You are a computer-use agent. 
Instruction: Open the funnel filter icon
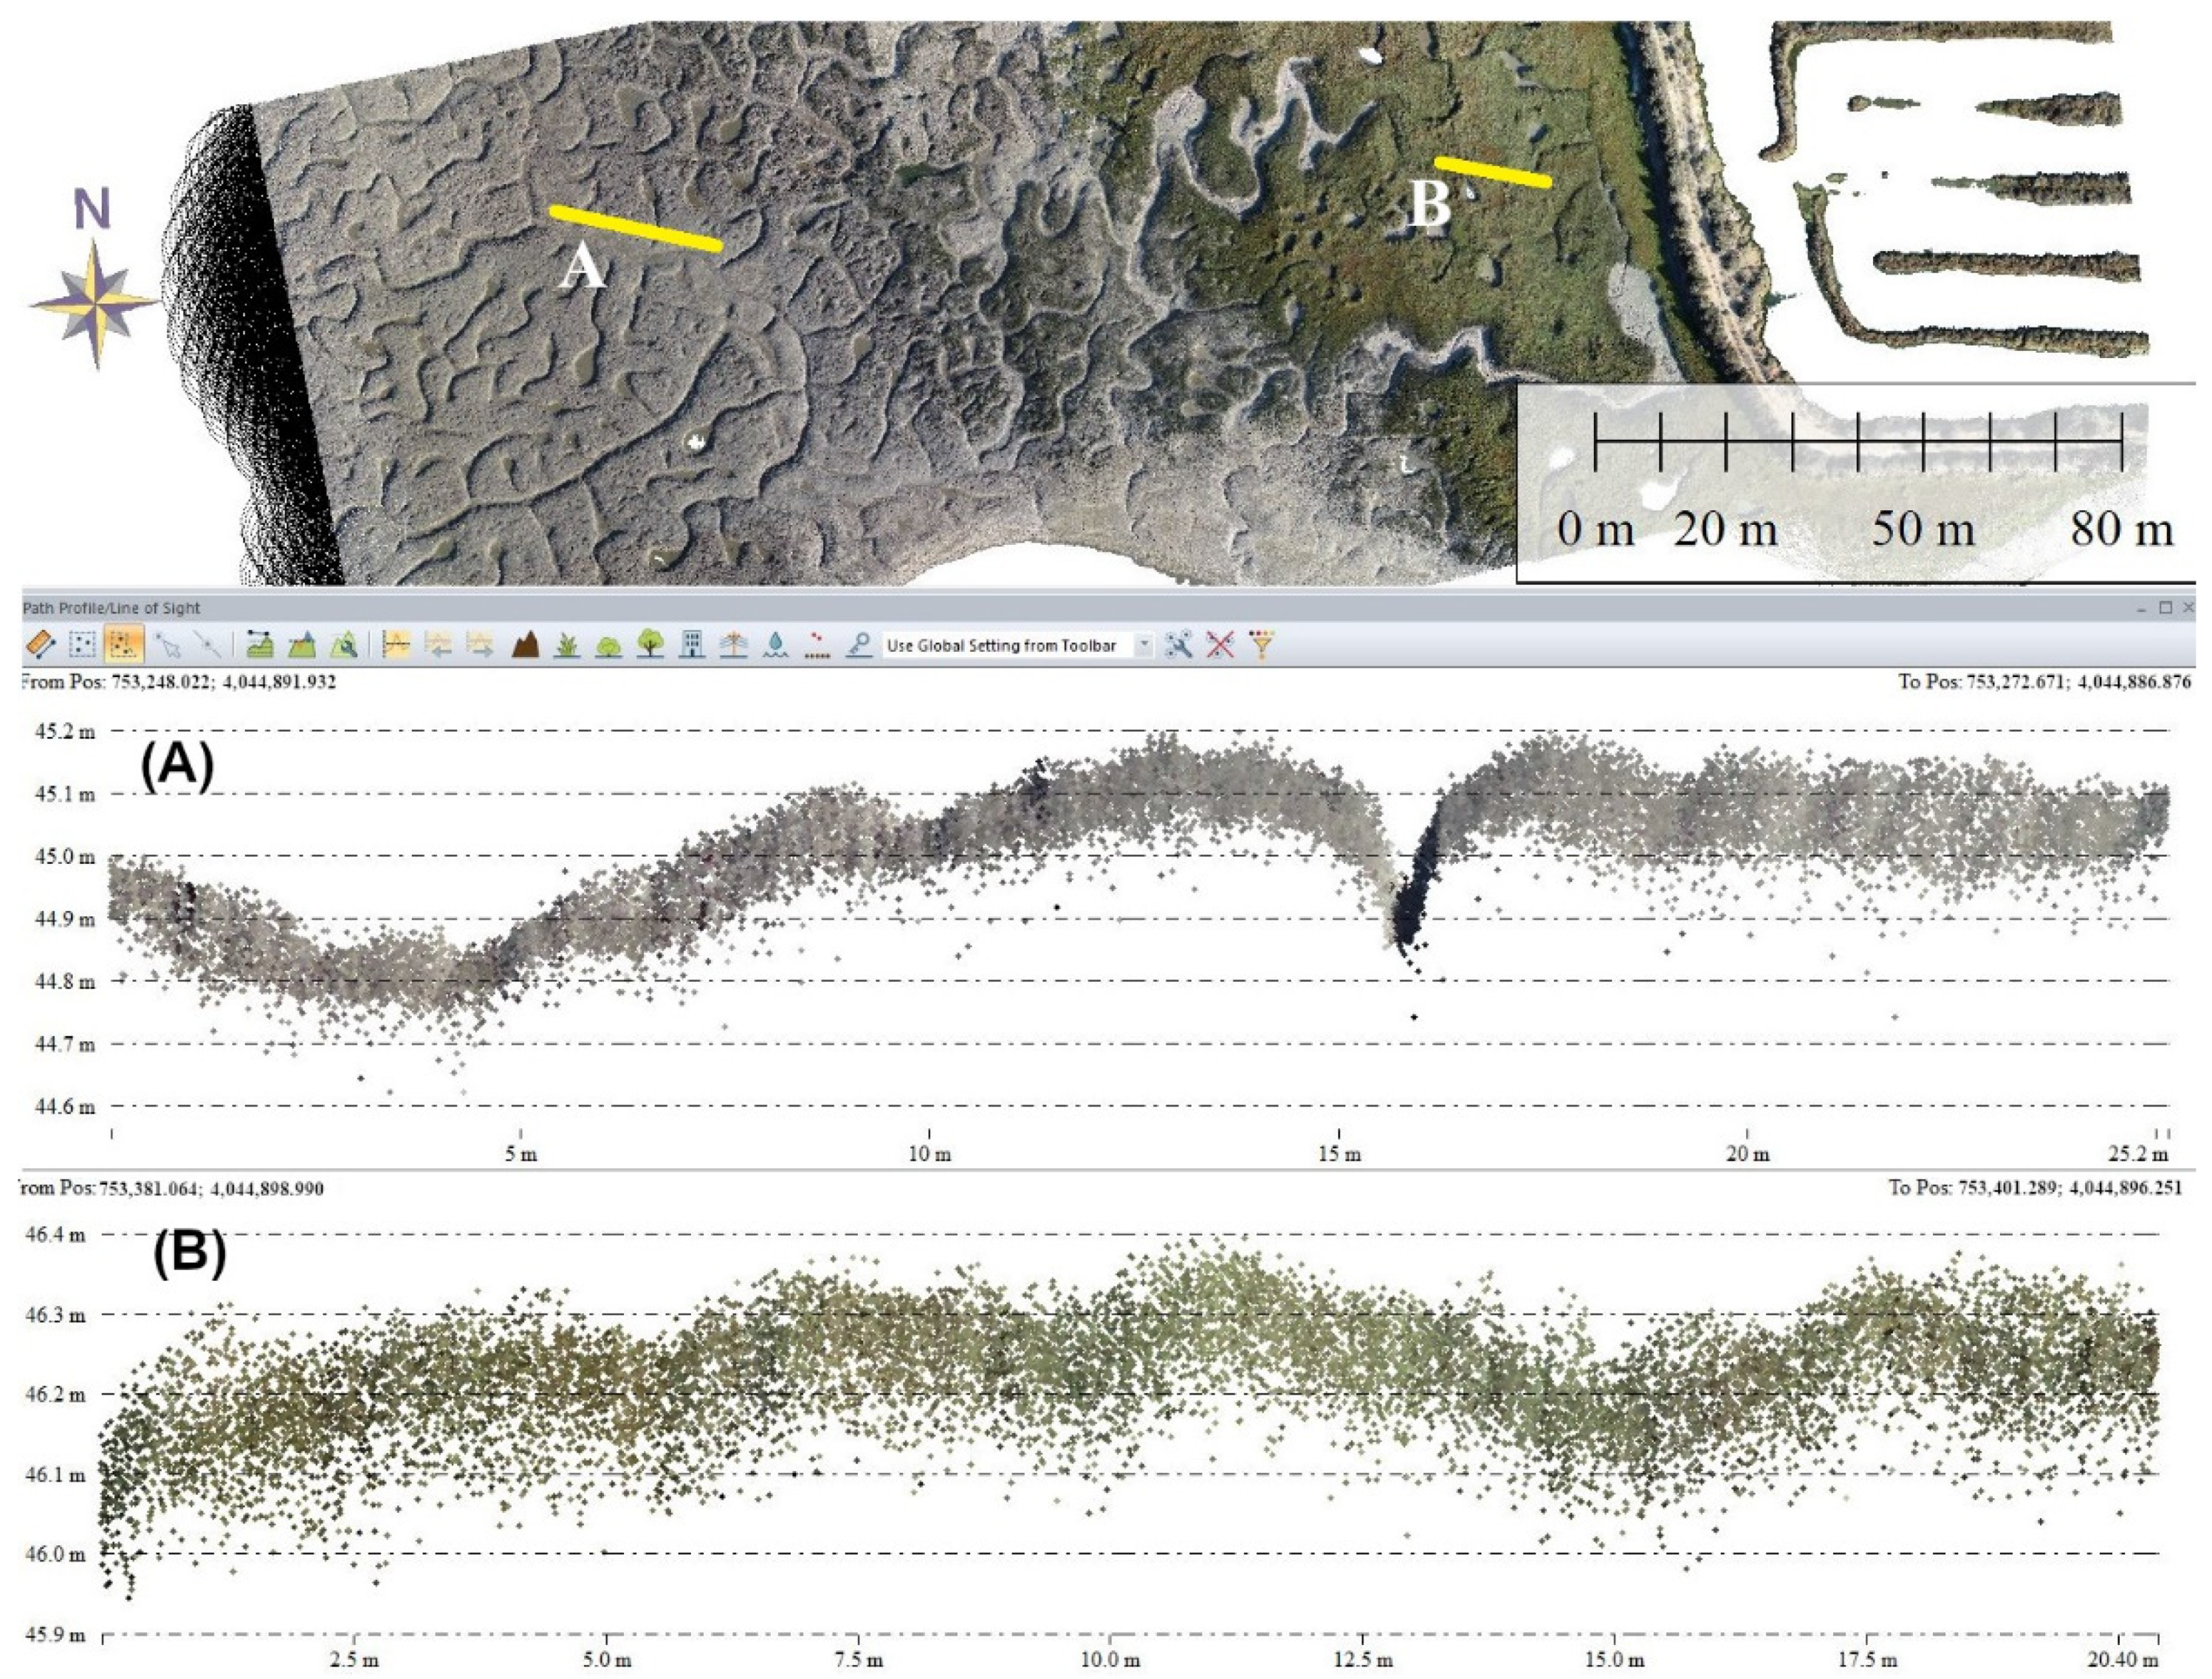[x=1262, y=646]
